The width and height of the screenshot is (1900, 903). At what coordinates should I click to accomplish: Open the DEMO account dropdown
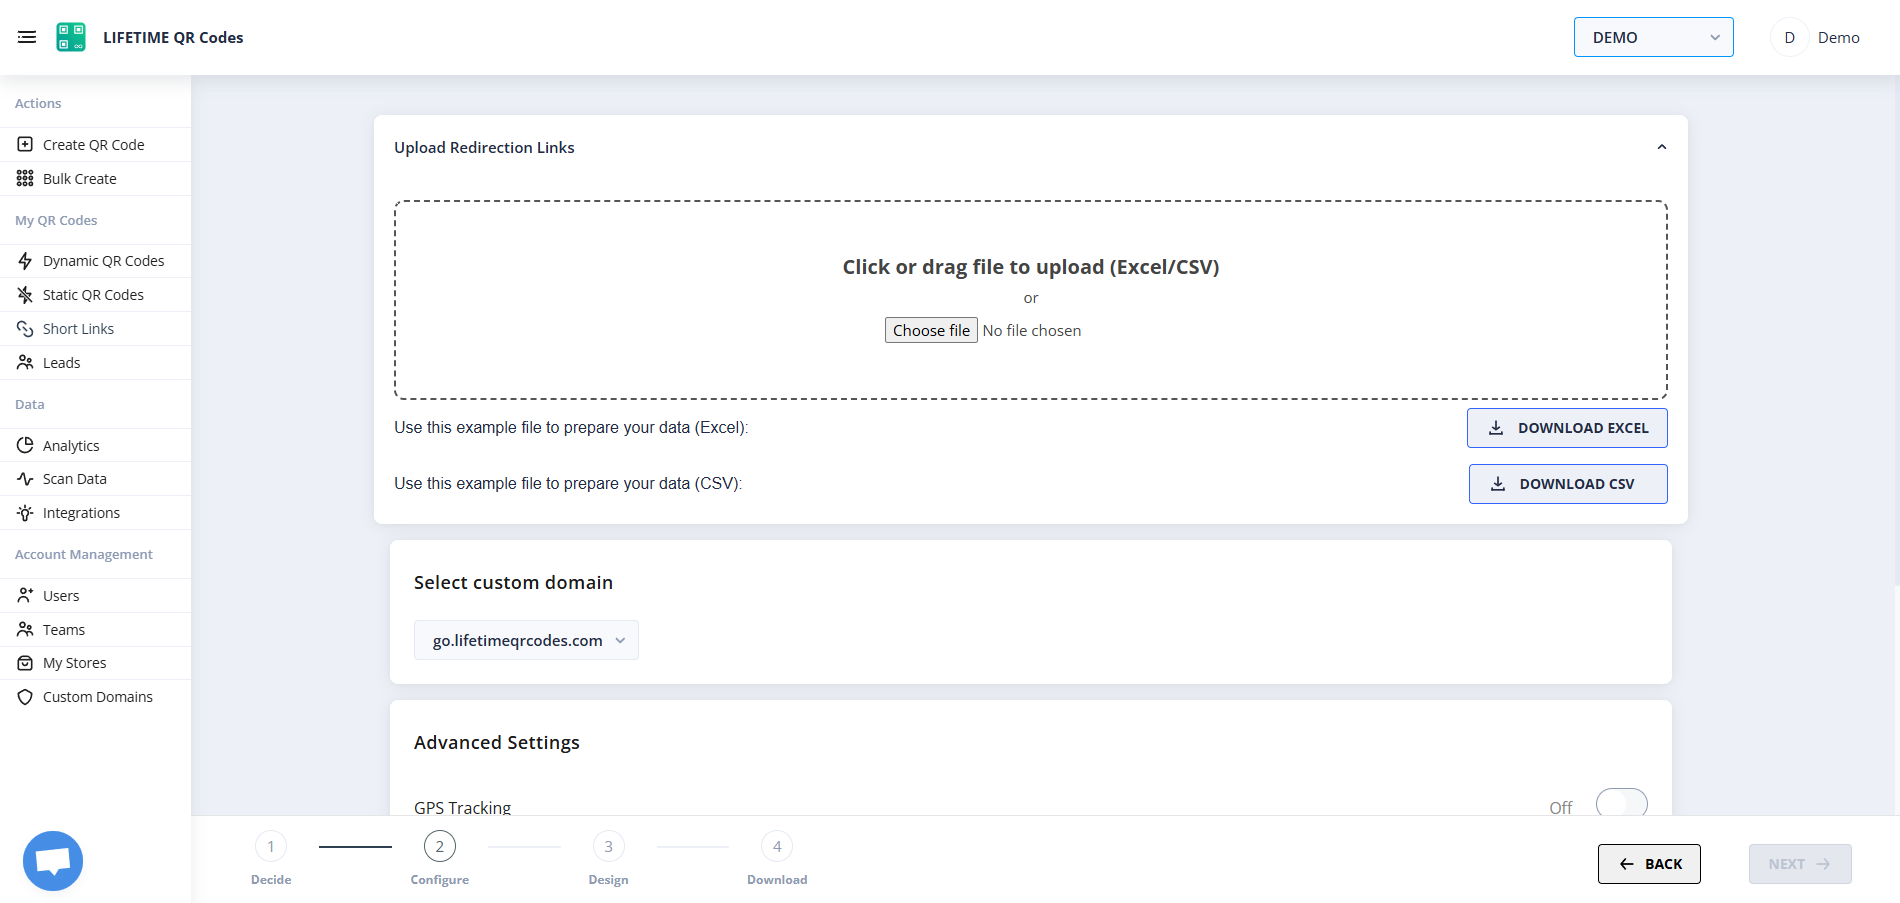1653,37
